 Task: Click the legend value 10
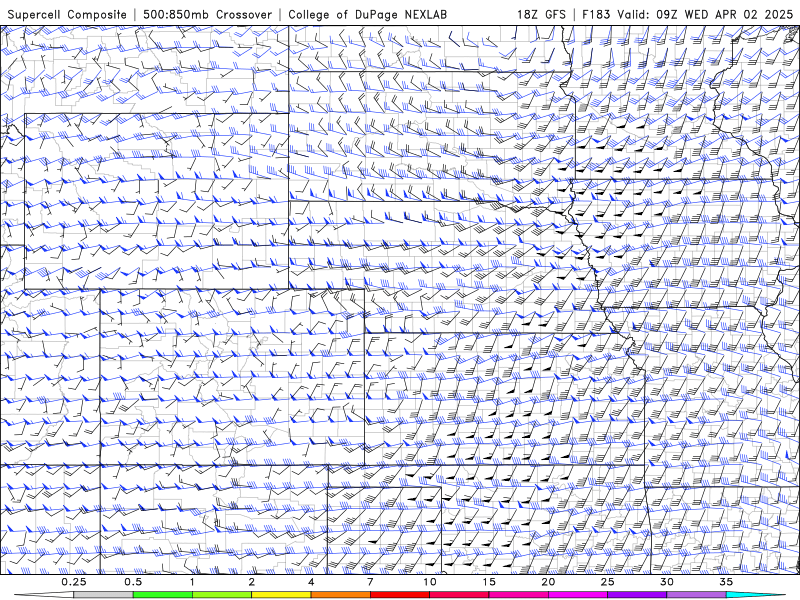(x=430, y=582)
